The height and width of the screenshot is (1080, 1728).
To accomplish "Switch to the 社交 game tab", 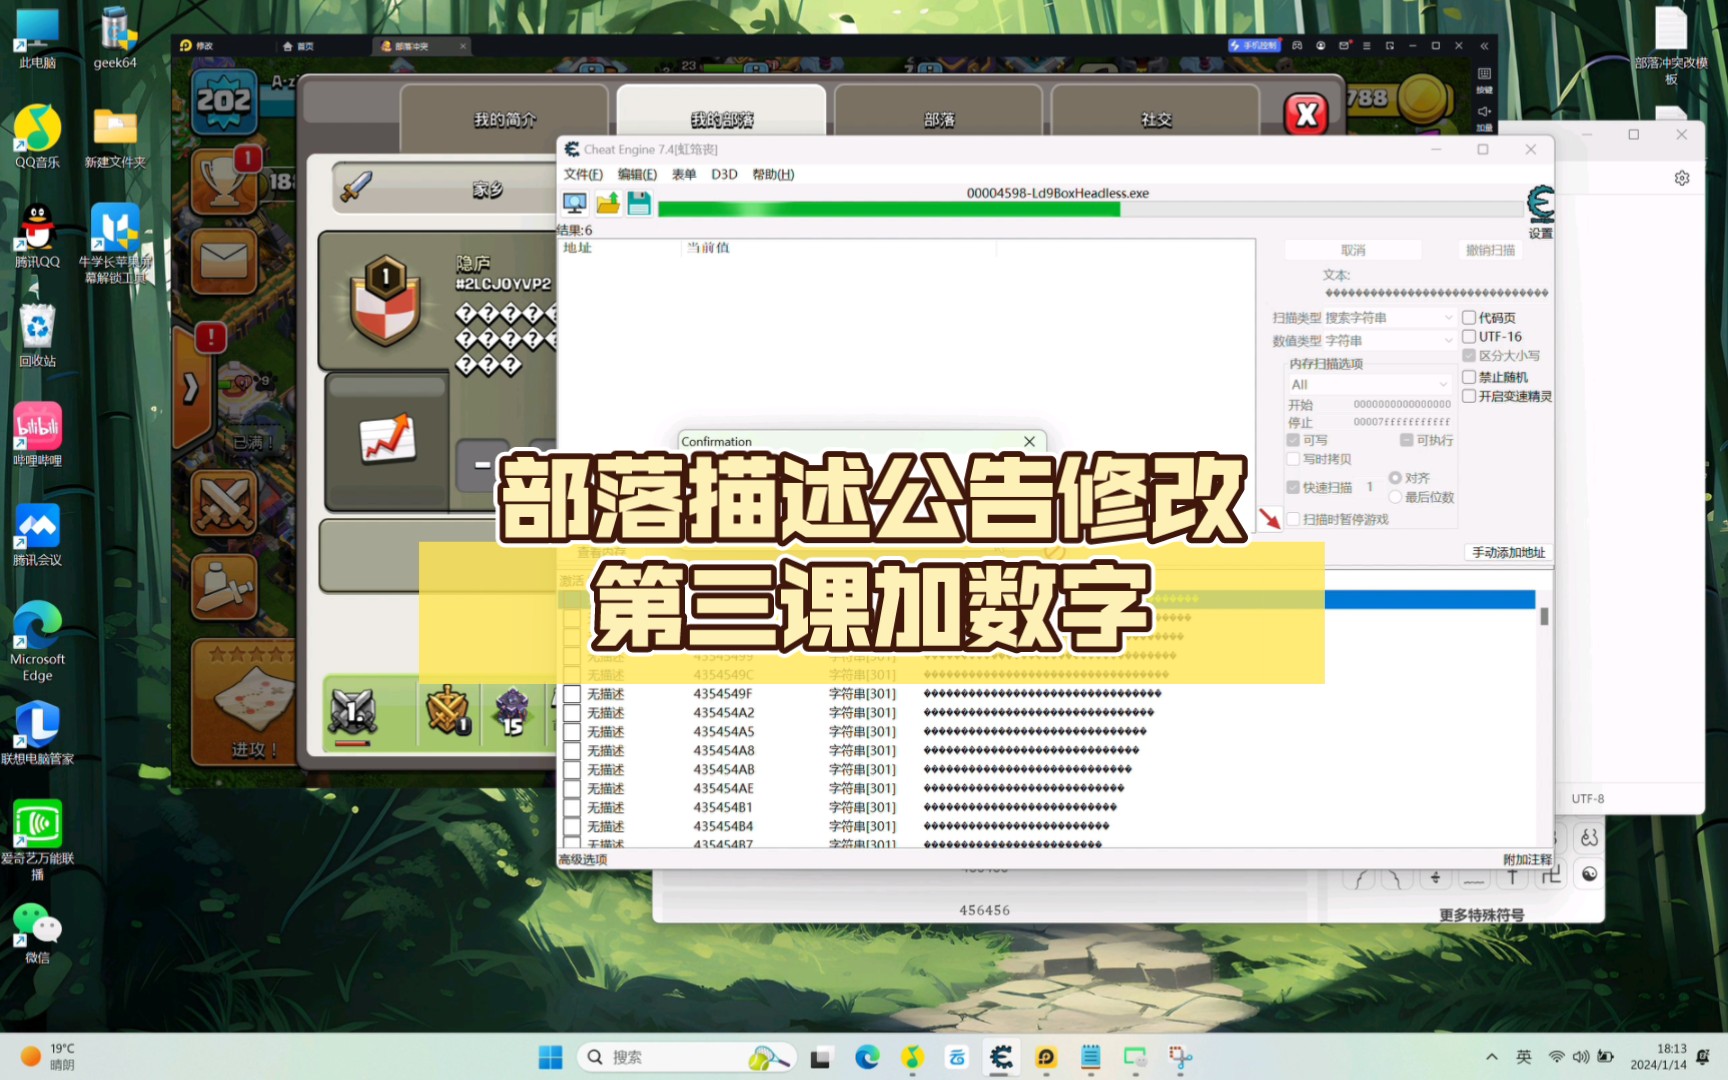I will (x=1156, y=119).
